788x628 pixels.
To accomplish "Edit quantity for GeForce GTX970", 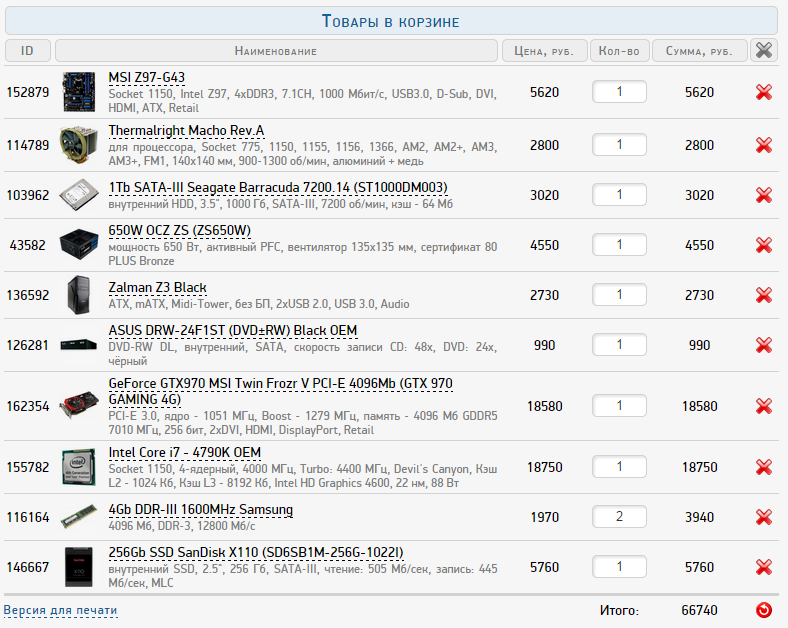I will 619,405.
